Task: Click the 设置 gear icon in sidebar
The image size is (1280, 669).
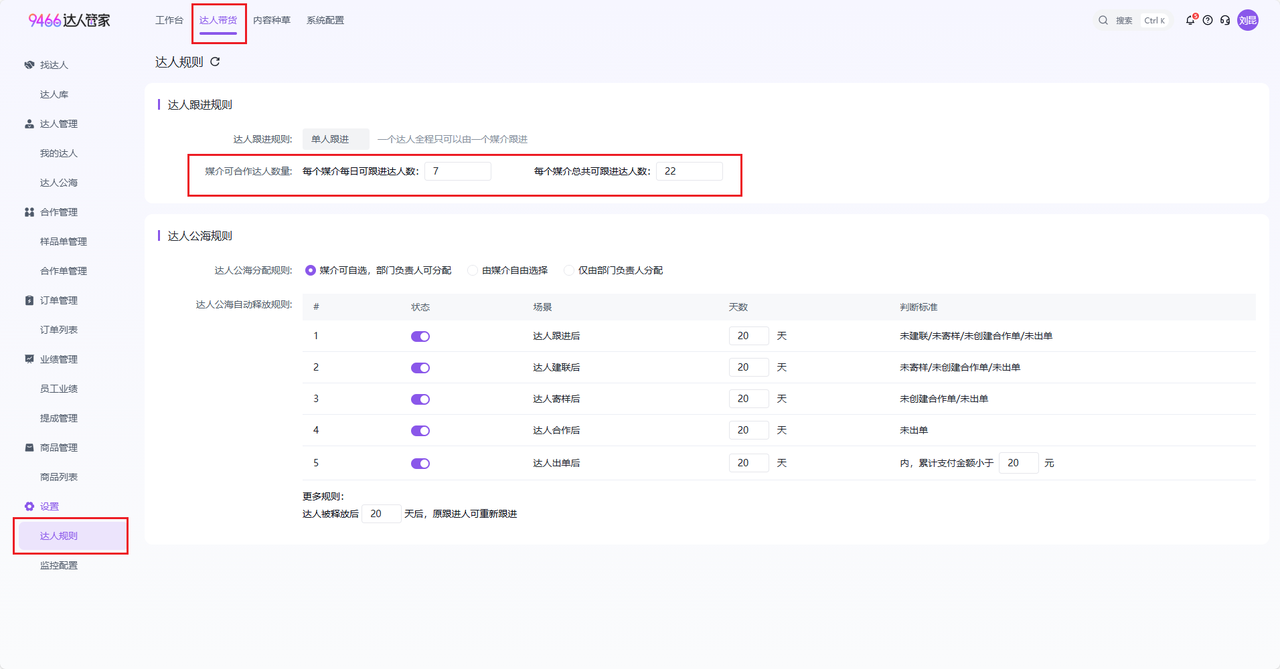Action: point(29,506)
